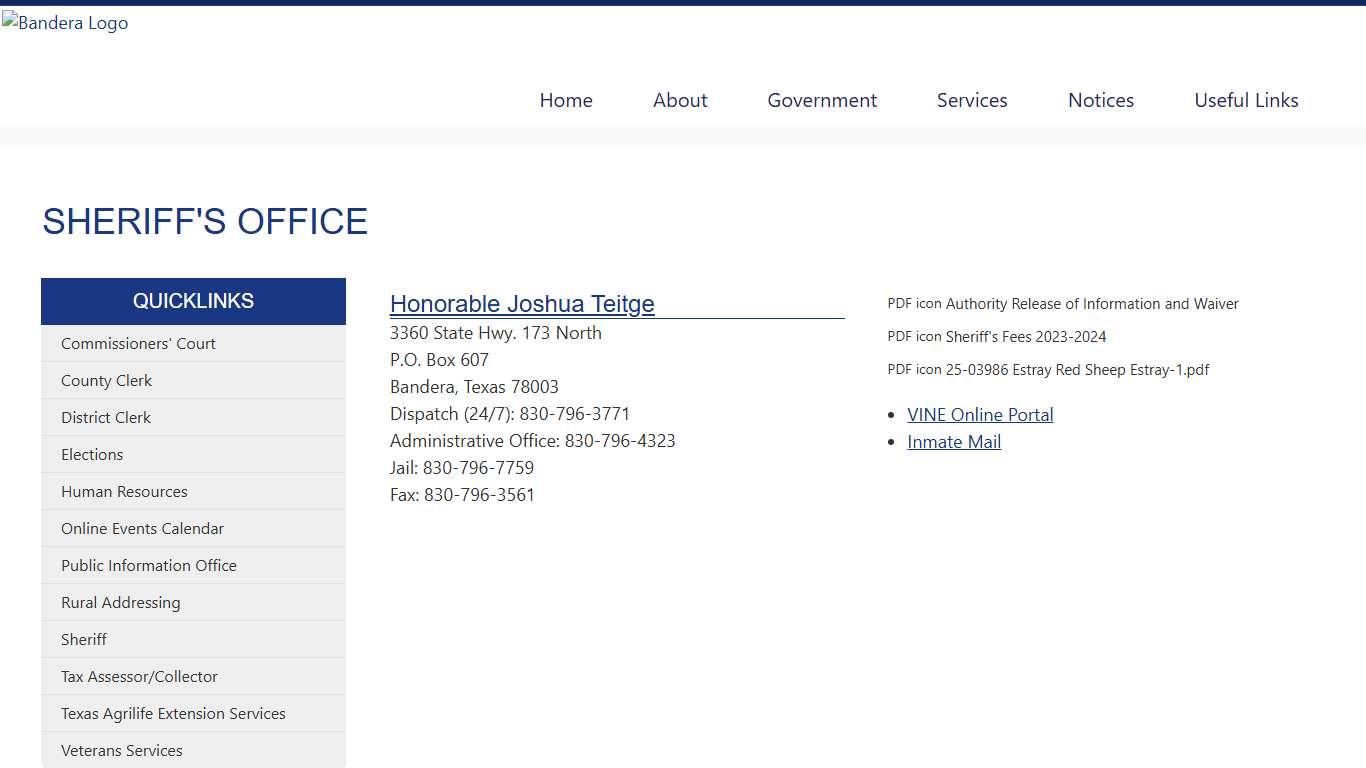Open the About menu
This screenshot has width=1366, height=768.
click(x=680, y=100)
